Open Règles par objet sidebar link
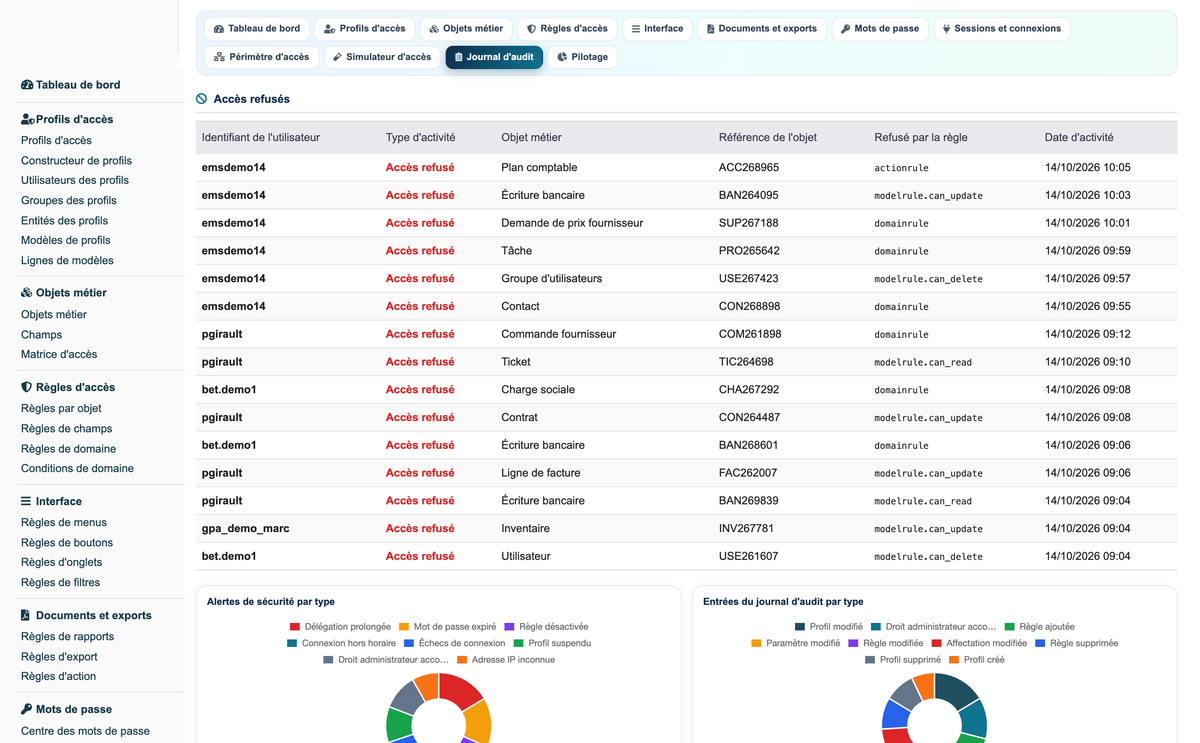1200x743 pixels. (x=61, y=409)
